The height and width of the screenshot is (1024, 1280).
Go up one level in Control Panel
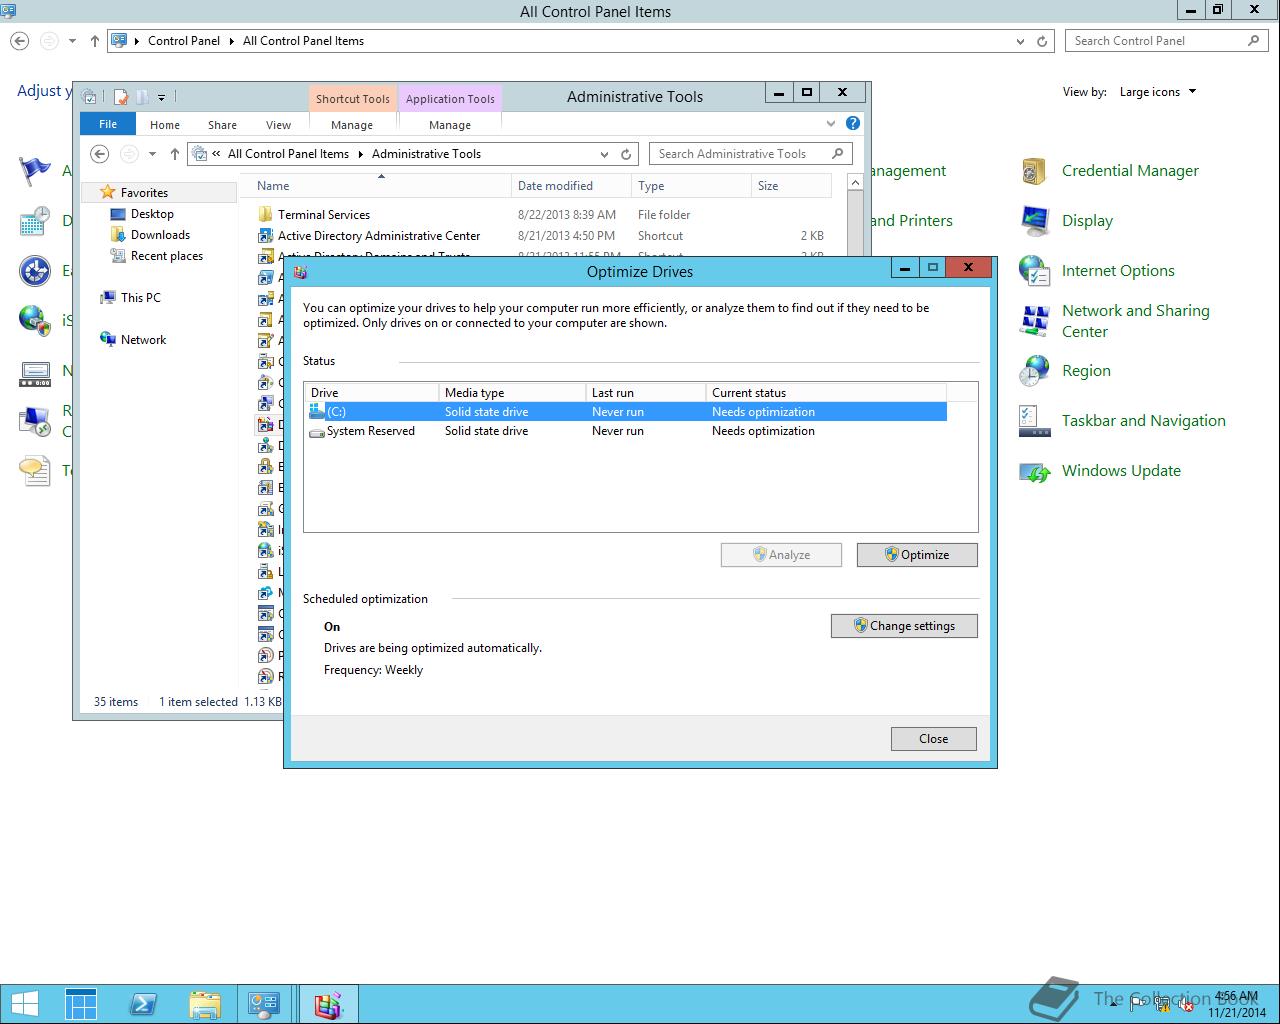click(x=95, y=41)
